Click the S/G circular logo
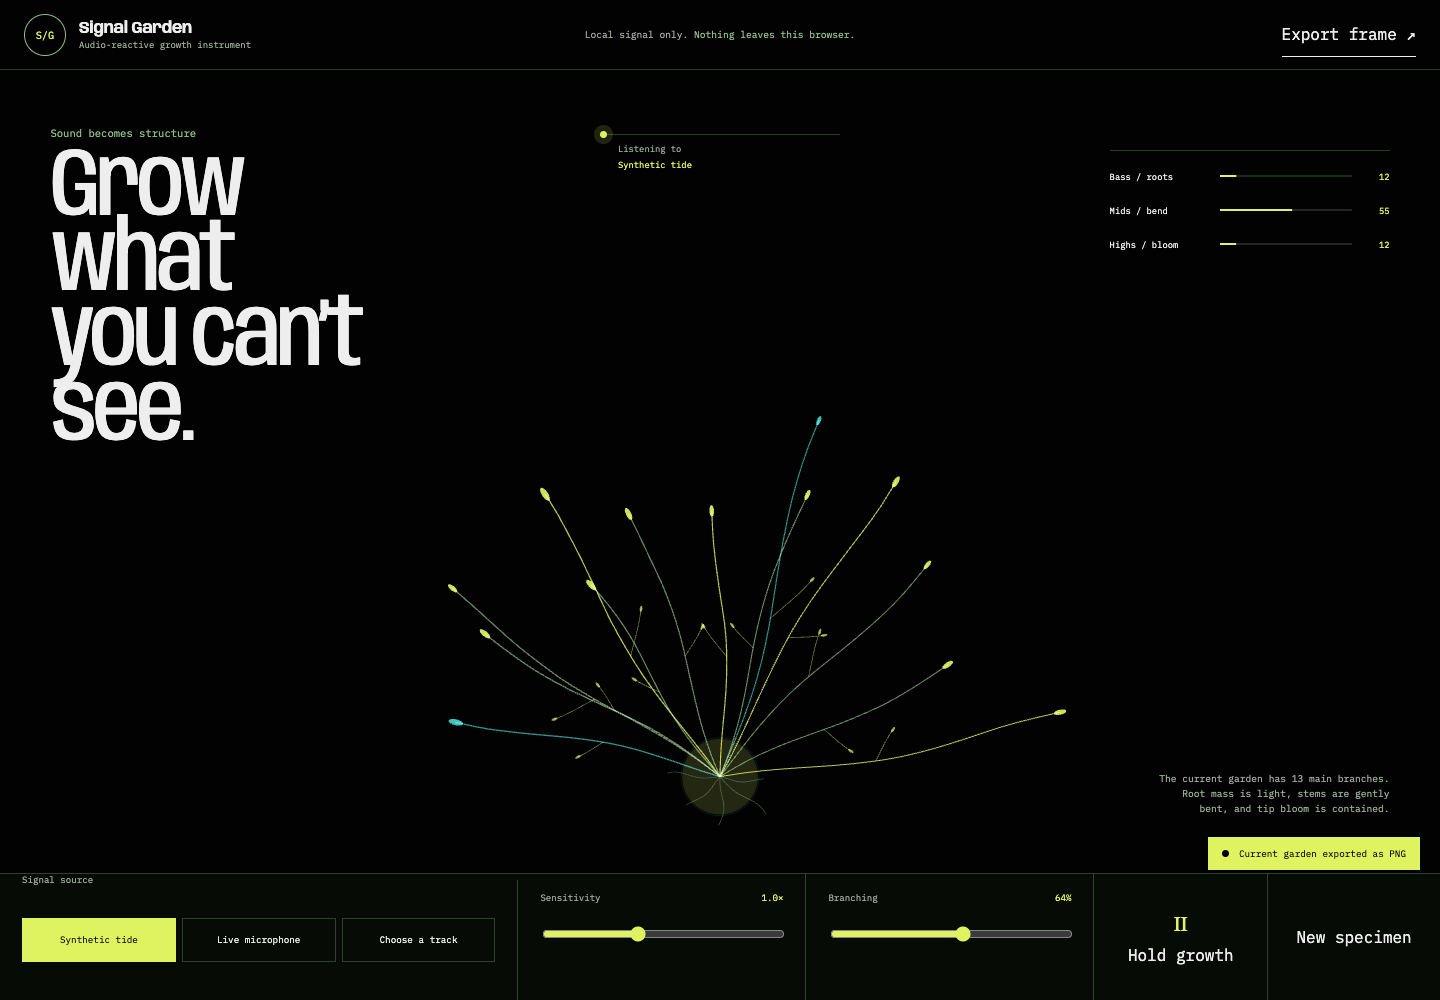Screen dimensions: 1440x1000 point(45,35)
